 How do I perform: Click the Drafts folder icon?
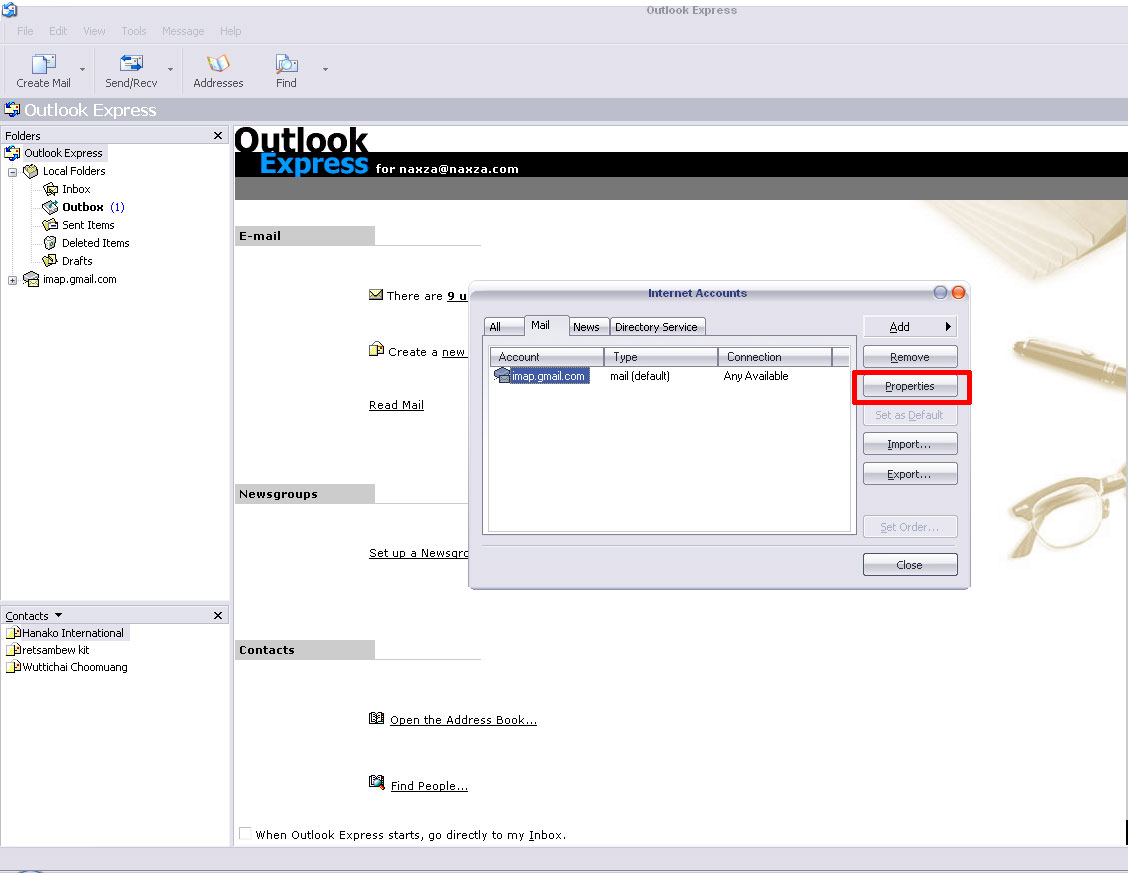click(50, 261)
